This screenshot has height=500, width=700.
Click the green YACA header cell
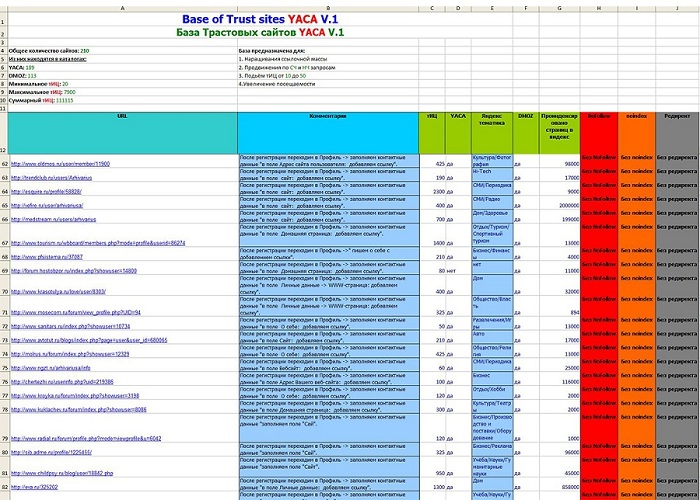458,133
